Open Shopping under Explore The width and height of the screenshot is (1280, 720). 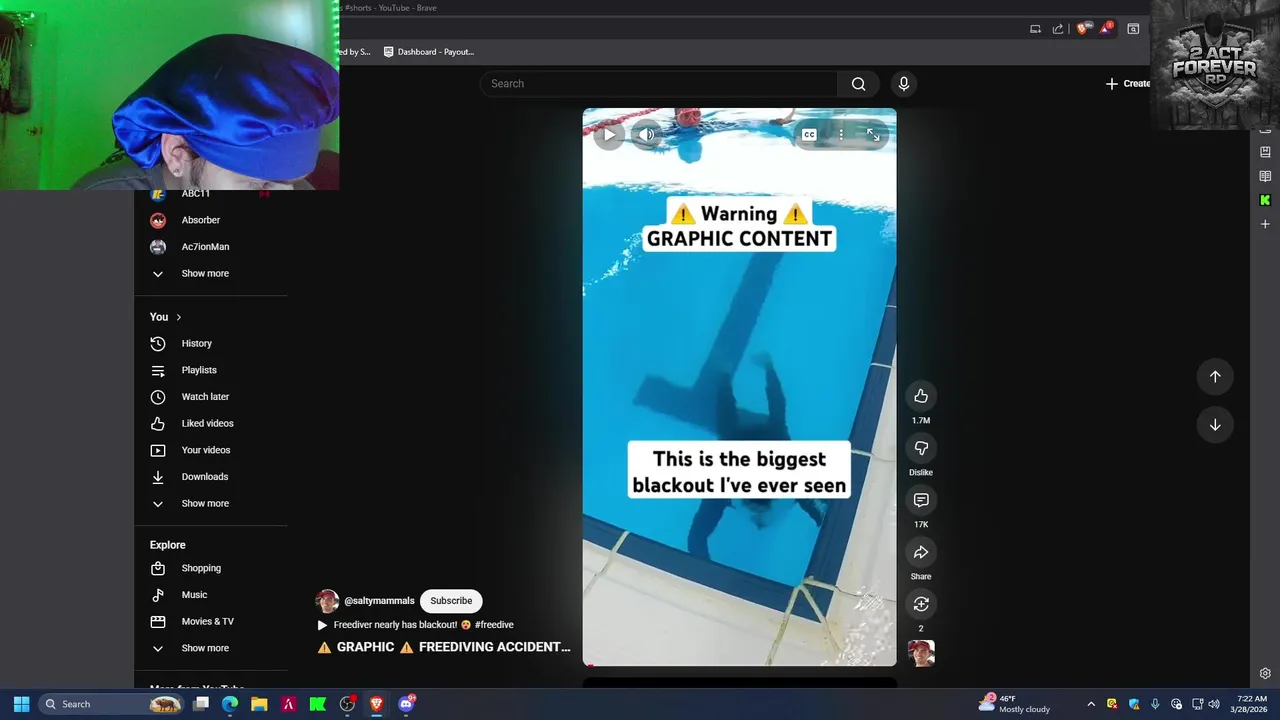click(x=211, y=568)
